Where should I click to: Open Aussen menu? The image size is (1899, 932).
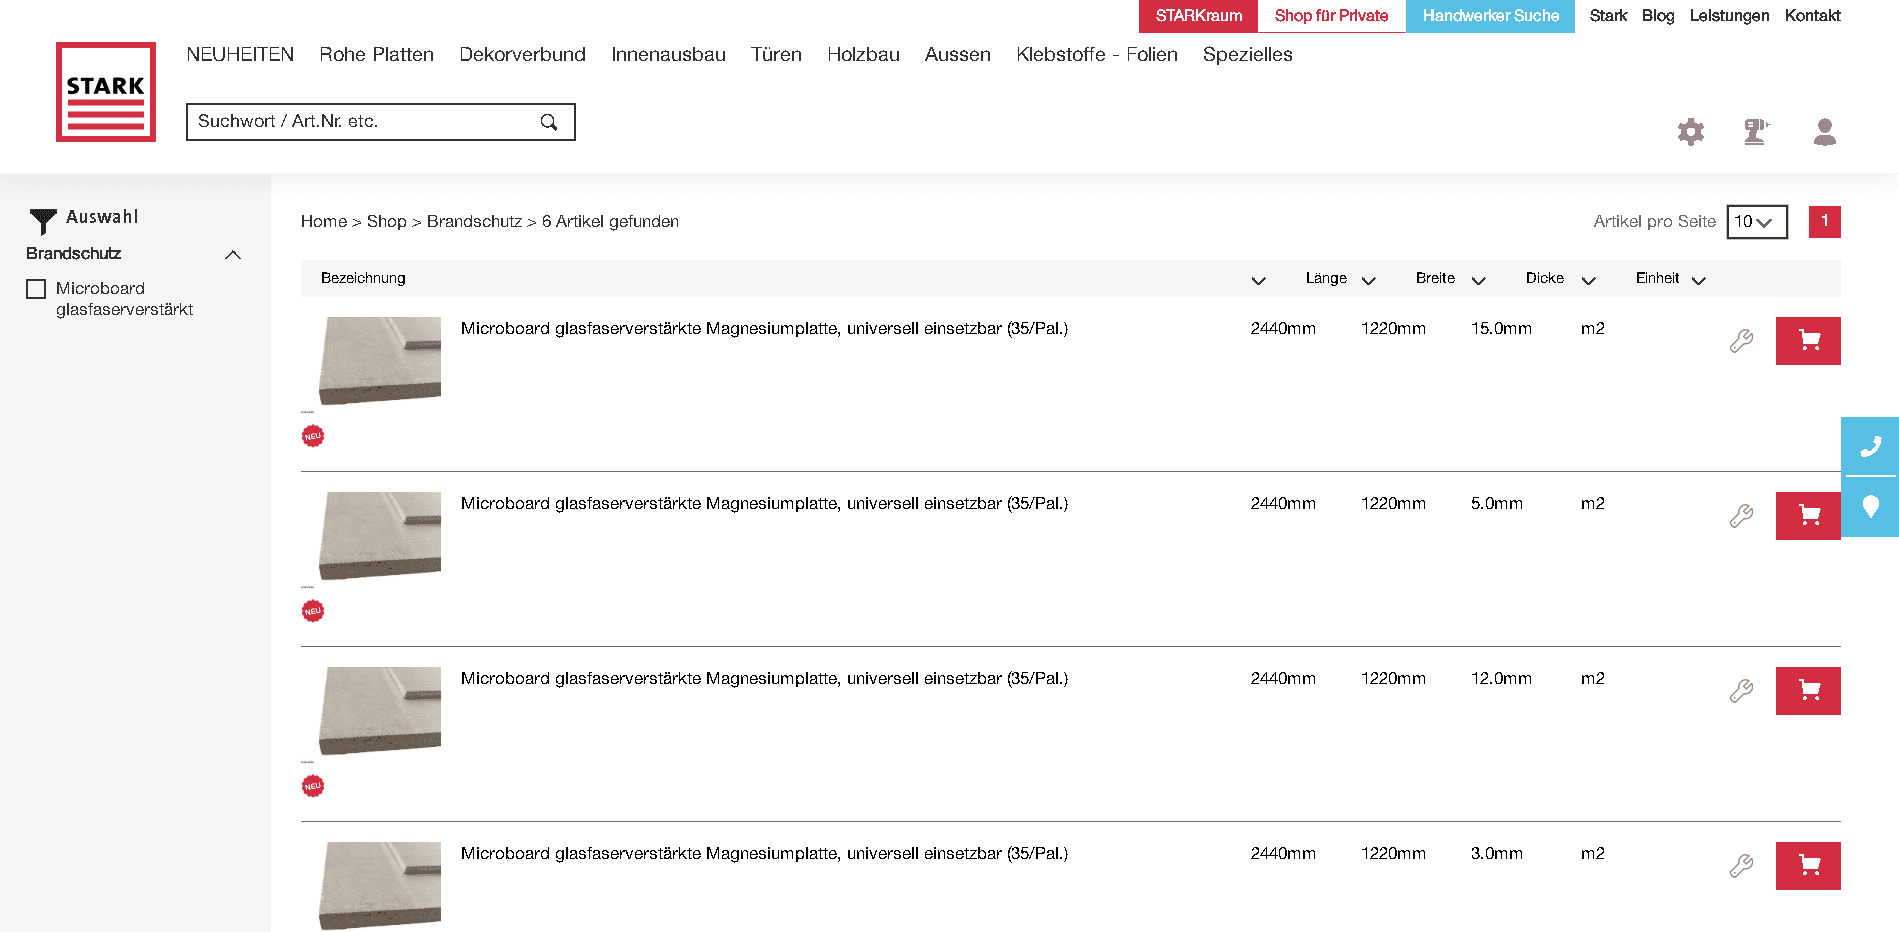pos(958,55)
